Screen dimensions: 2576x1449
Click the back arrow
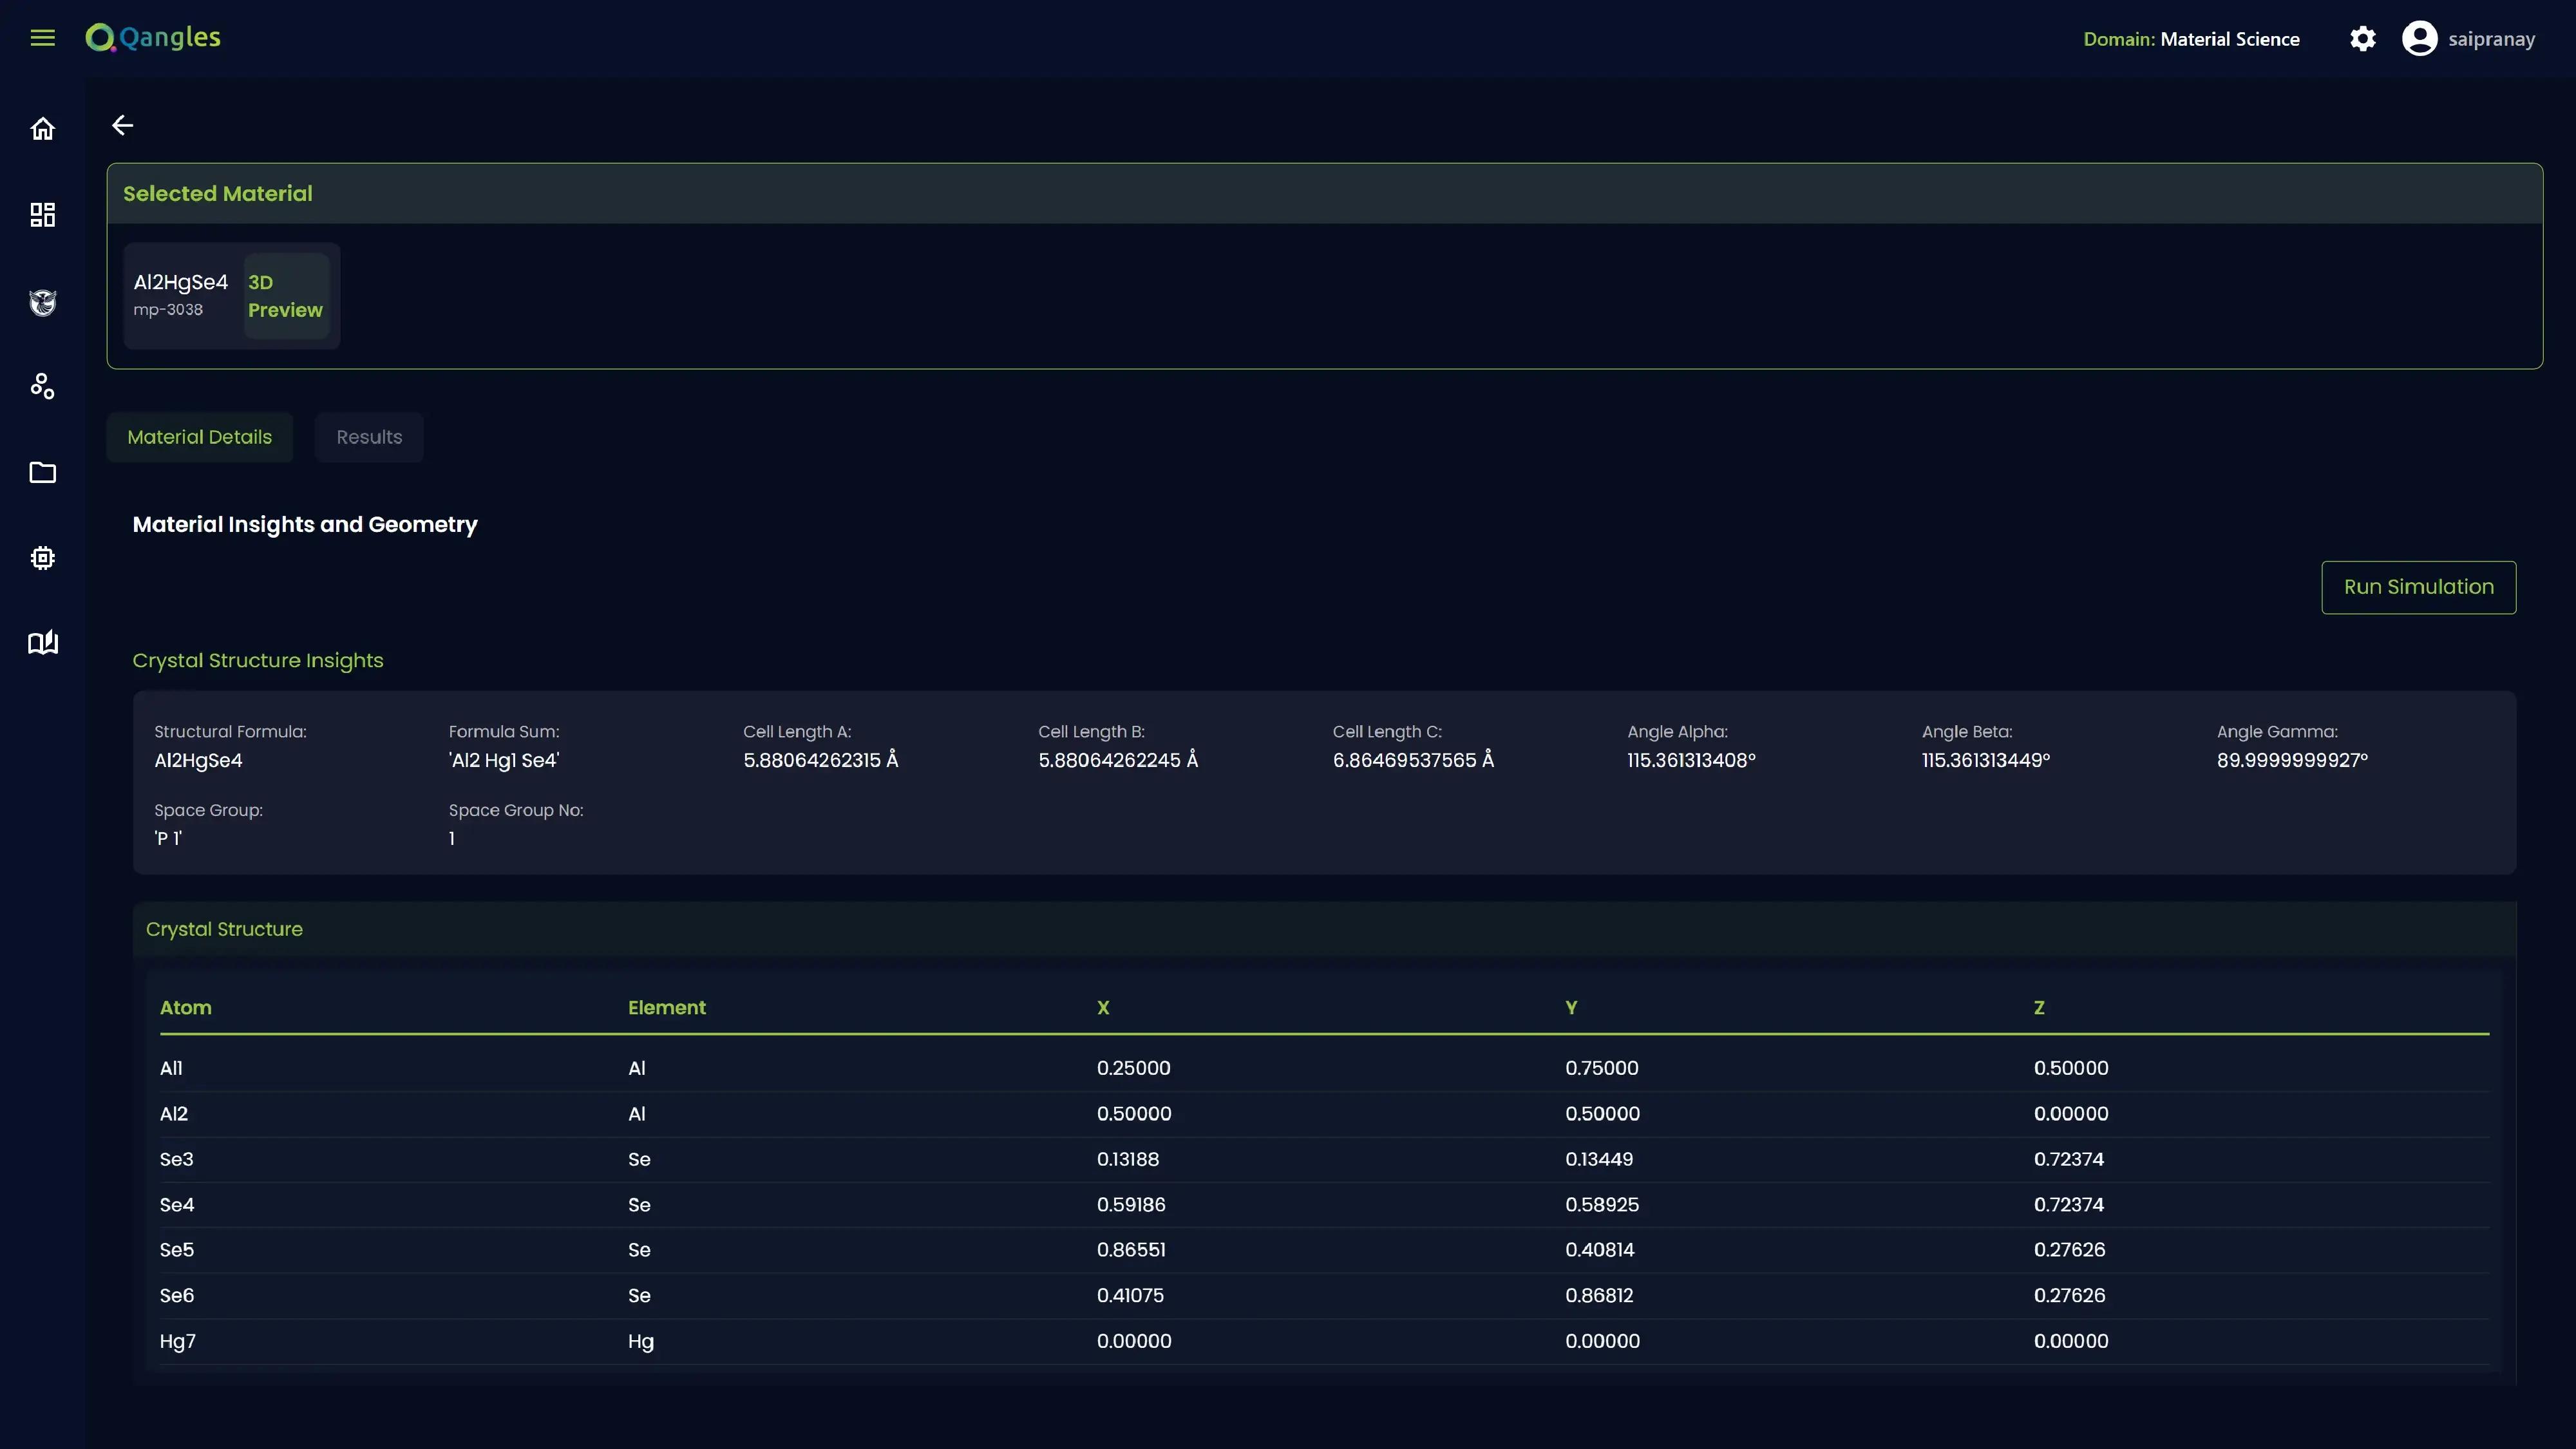coord(122,125)
